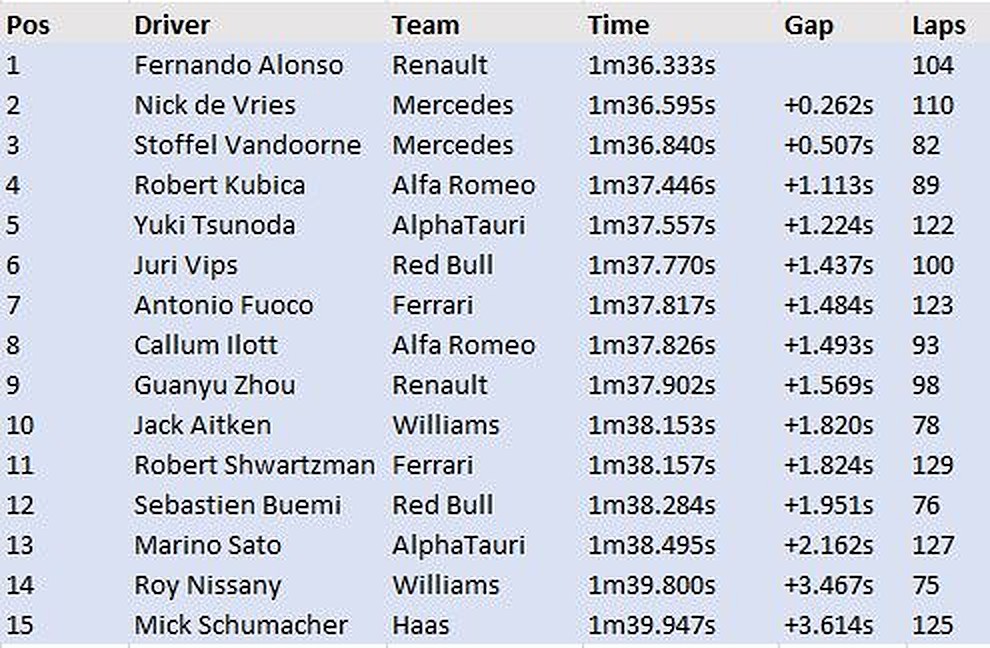This screenshot has height=648, width=990.
Task: Select the Mick Schumacher cell
Action: 240,625
